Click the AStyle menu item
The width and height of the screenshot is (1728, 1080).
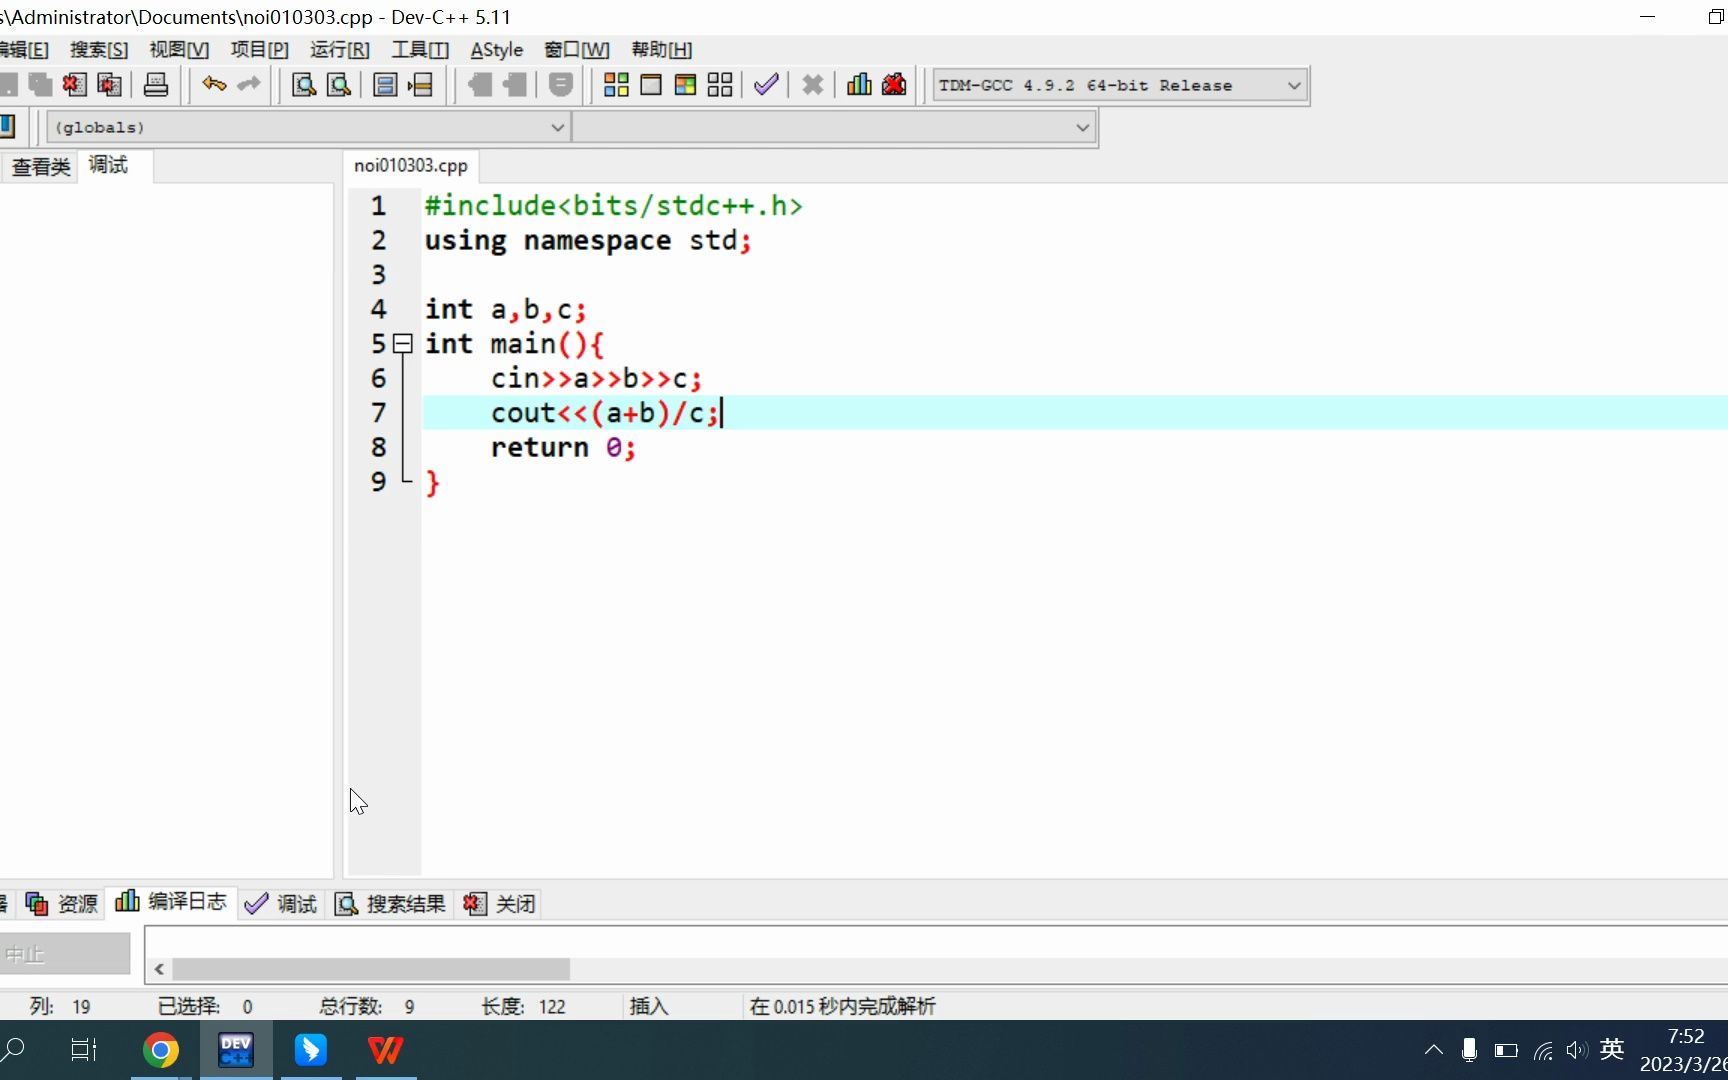(496, 49)
